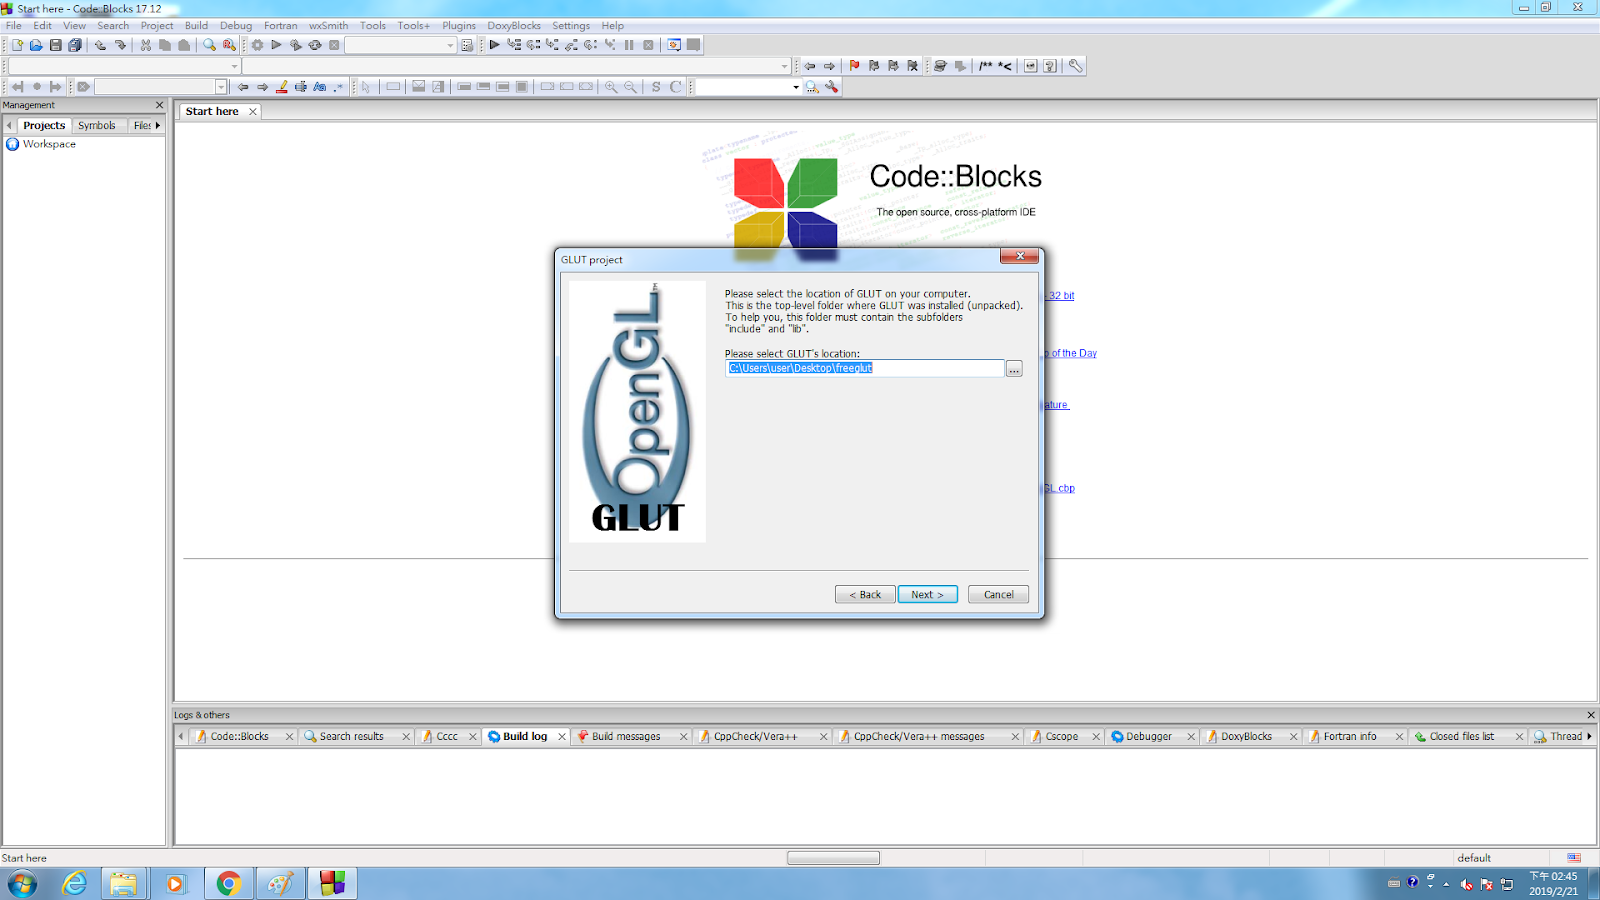
Task: Click the New file toolbar icon
Action: (x=17, y=45)
